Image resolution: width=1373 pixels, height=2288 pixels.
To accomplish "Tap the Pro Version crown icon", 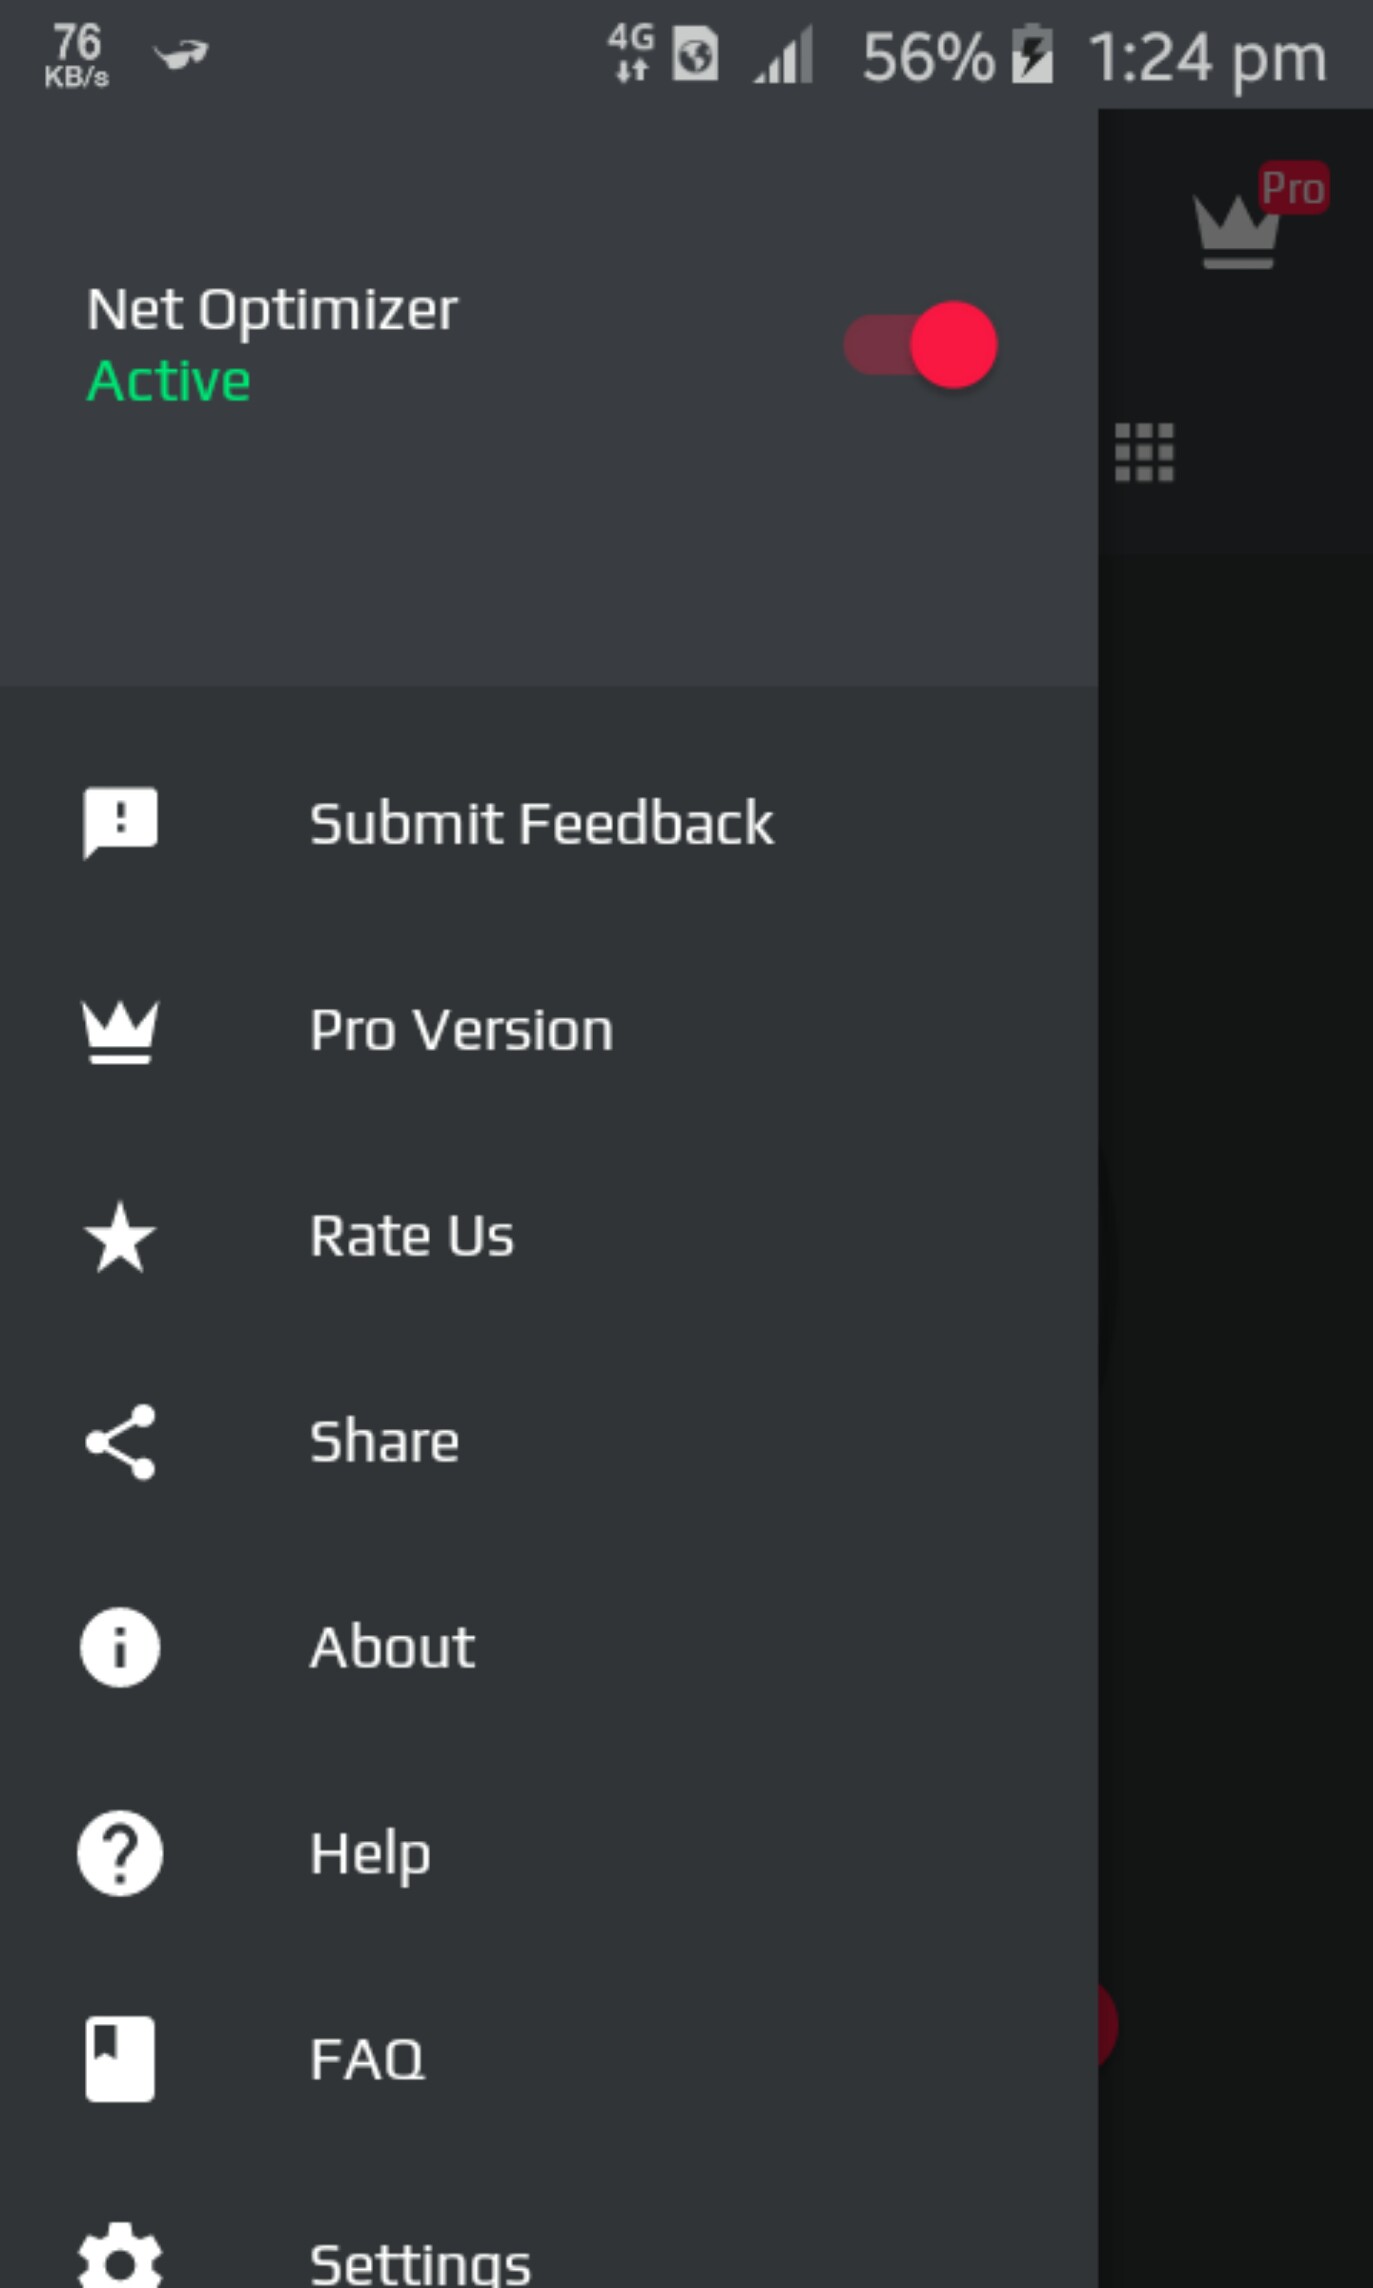I will click(120, 1031).
